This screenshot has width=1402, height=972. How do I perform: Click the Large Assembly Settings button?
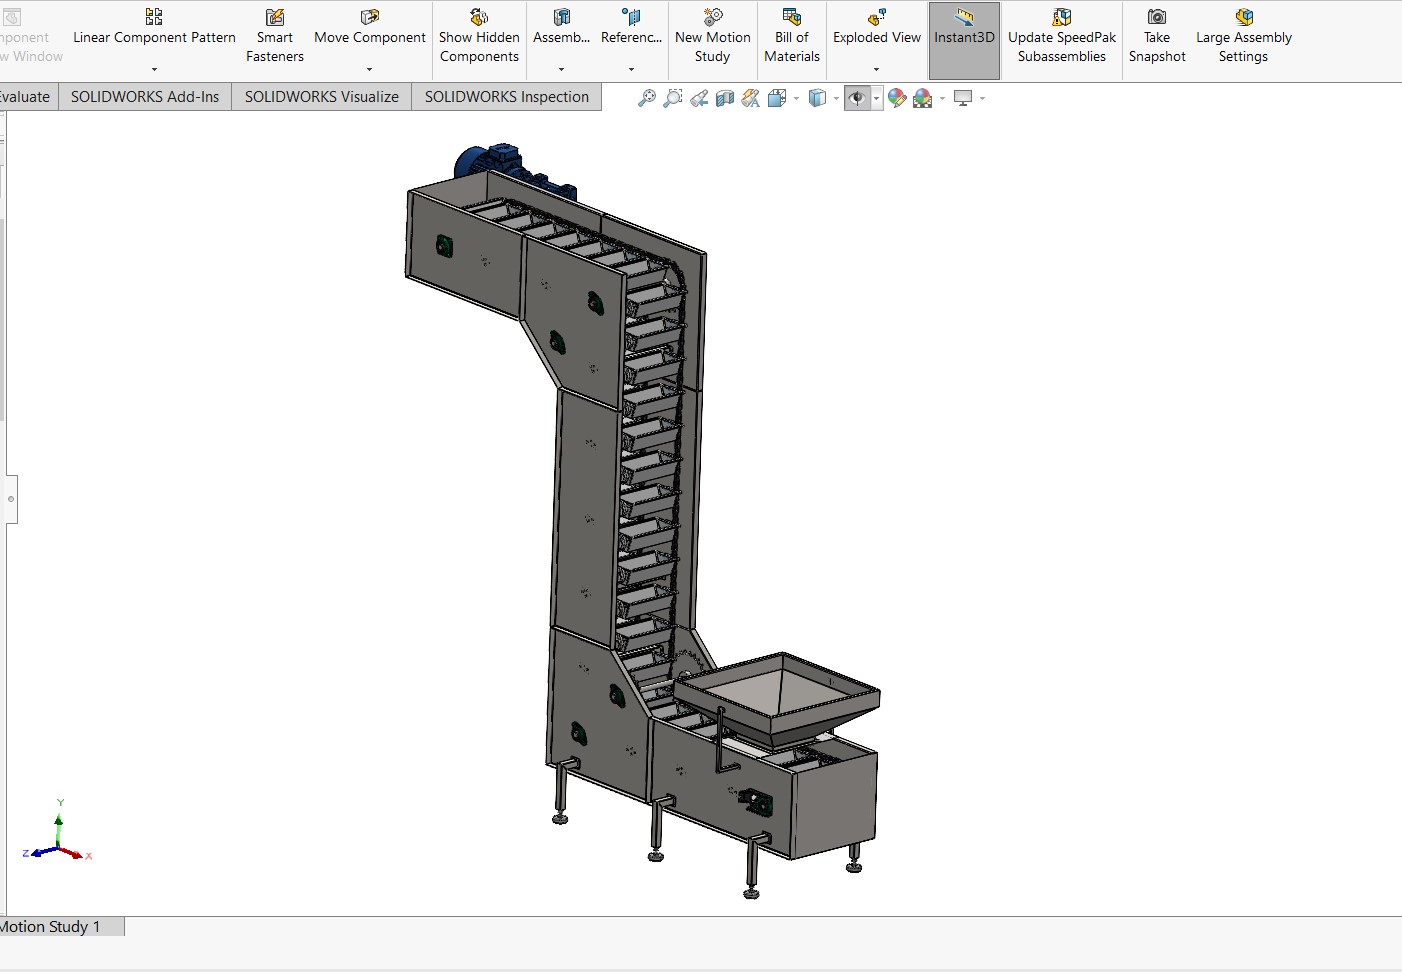click(x=1244, y=37)
